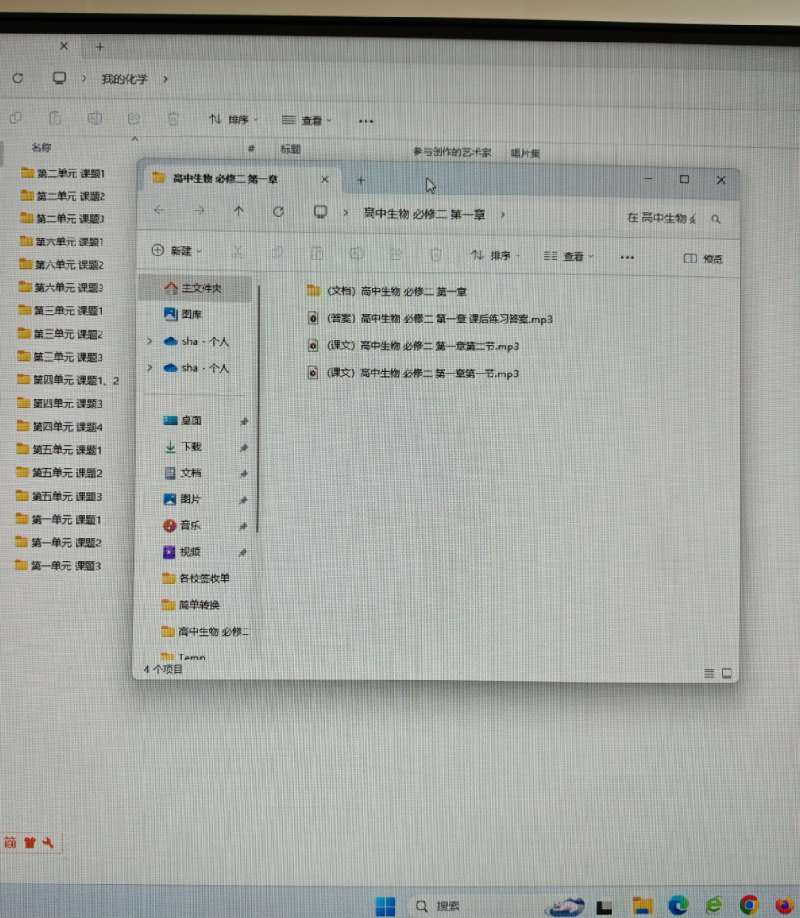Click 我的化学 breadcrumb in background window
This screenshot has width=800, height=918.
[x=124, y=79]
